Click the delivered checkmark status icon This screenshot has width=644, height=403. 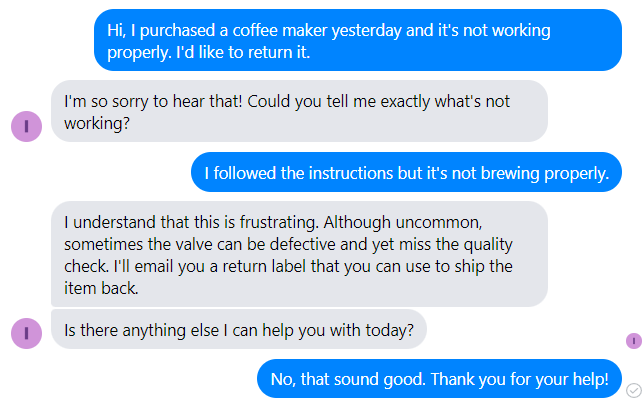[x=633, y=389]
